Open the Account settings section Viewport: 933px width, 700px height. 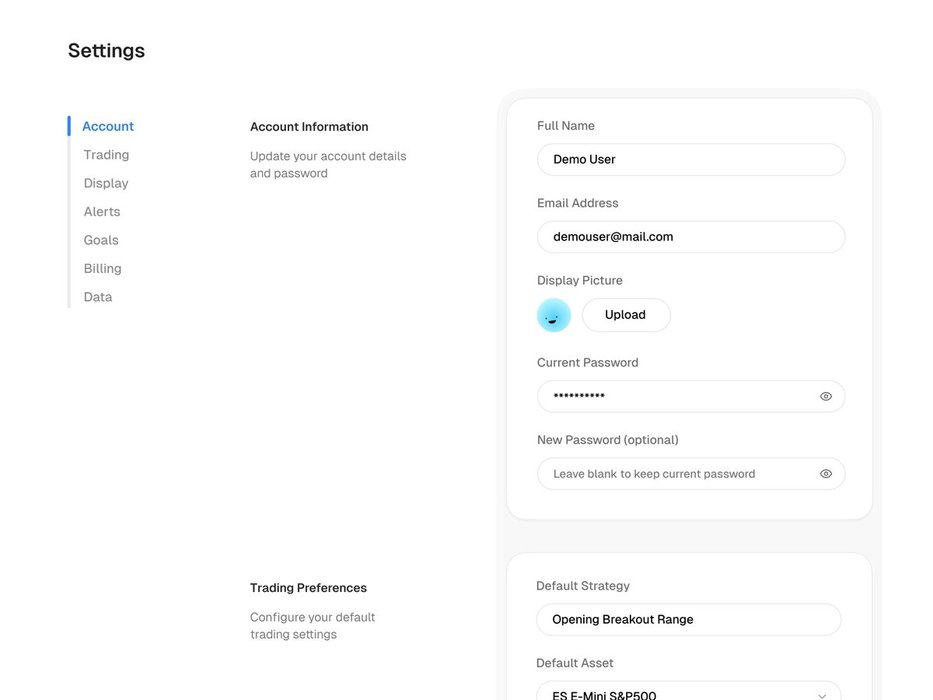pos(108,126)
